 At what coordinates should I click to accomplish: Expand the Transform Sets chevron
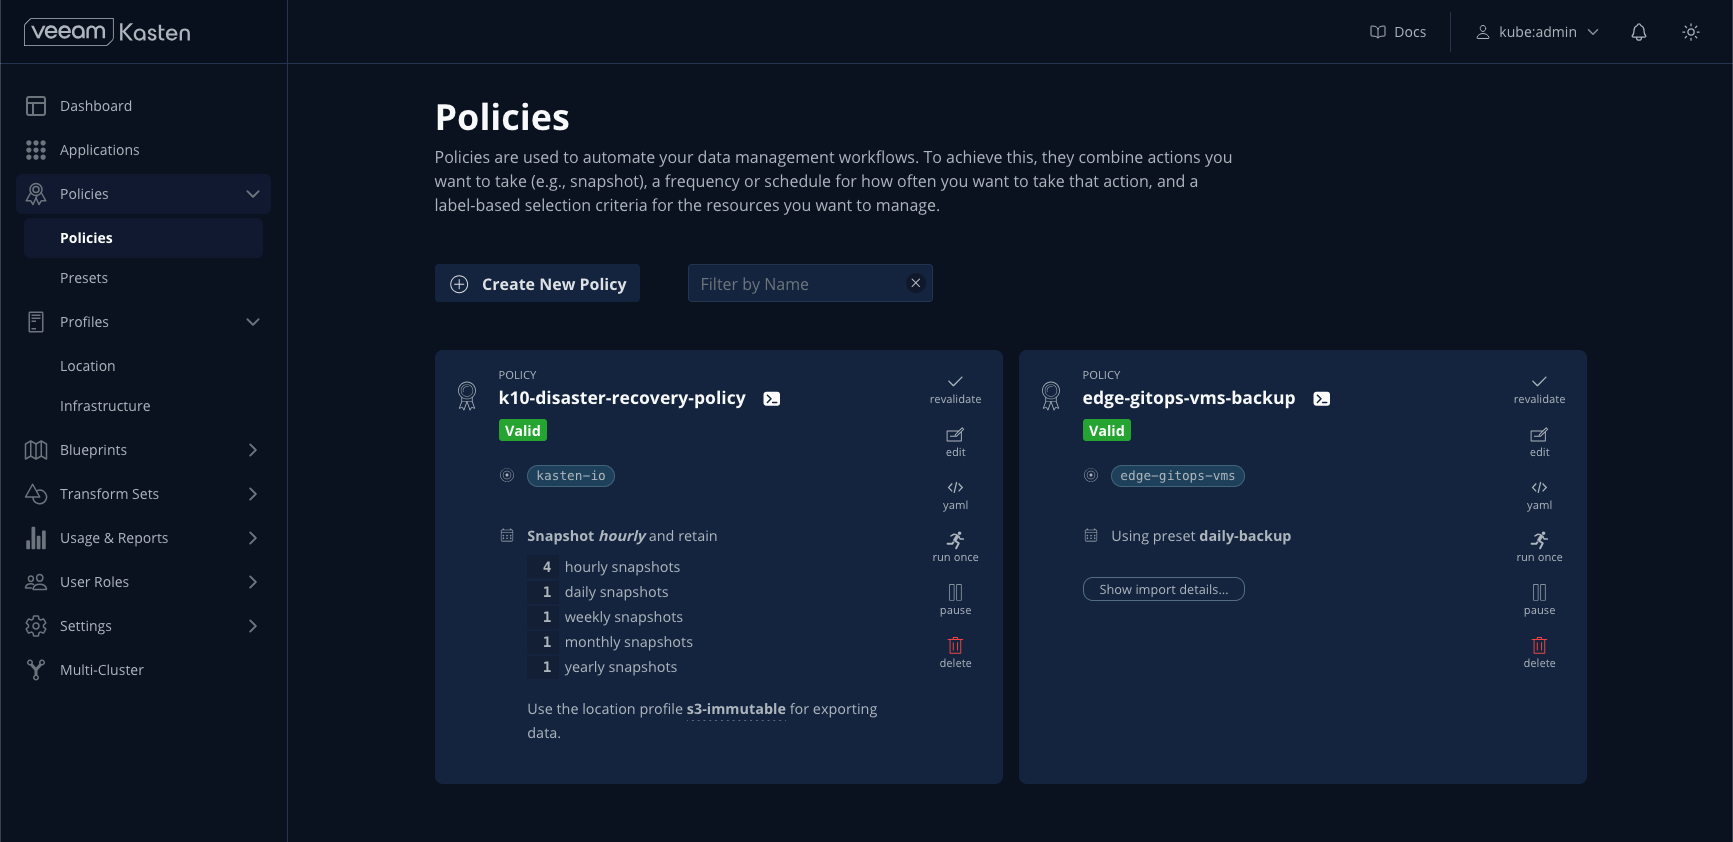point(253,494)
